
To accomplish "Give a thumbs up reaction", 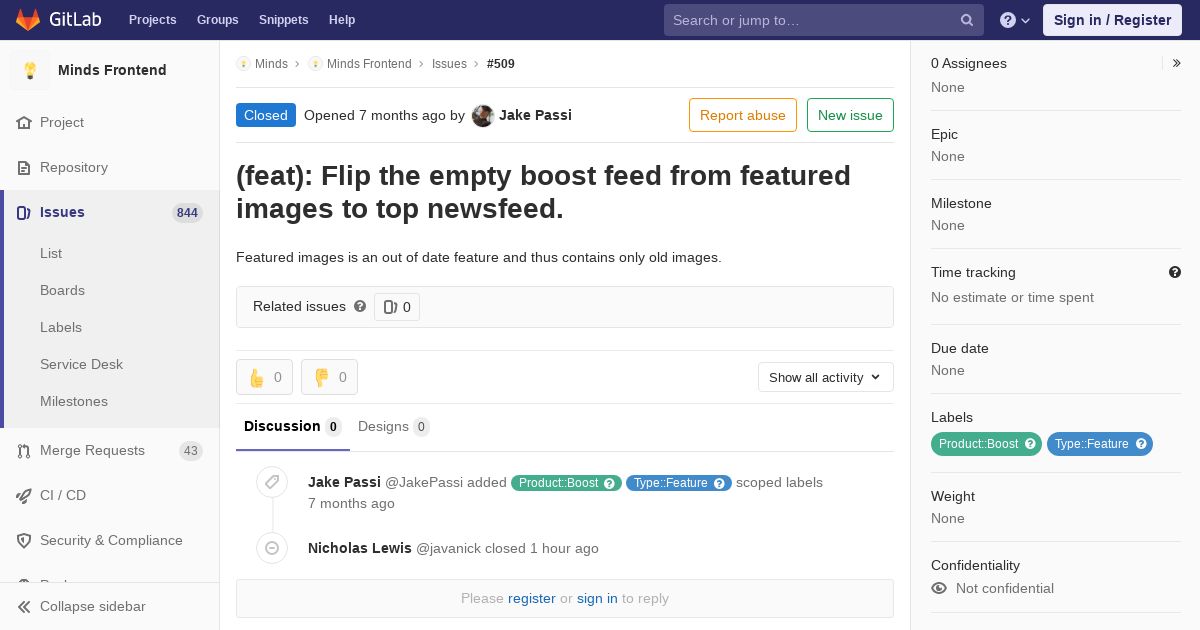I will [x=264, y=377].
